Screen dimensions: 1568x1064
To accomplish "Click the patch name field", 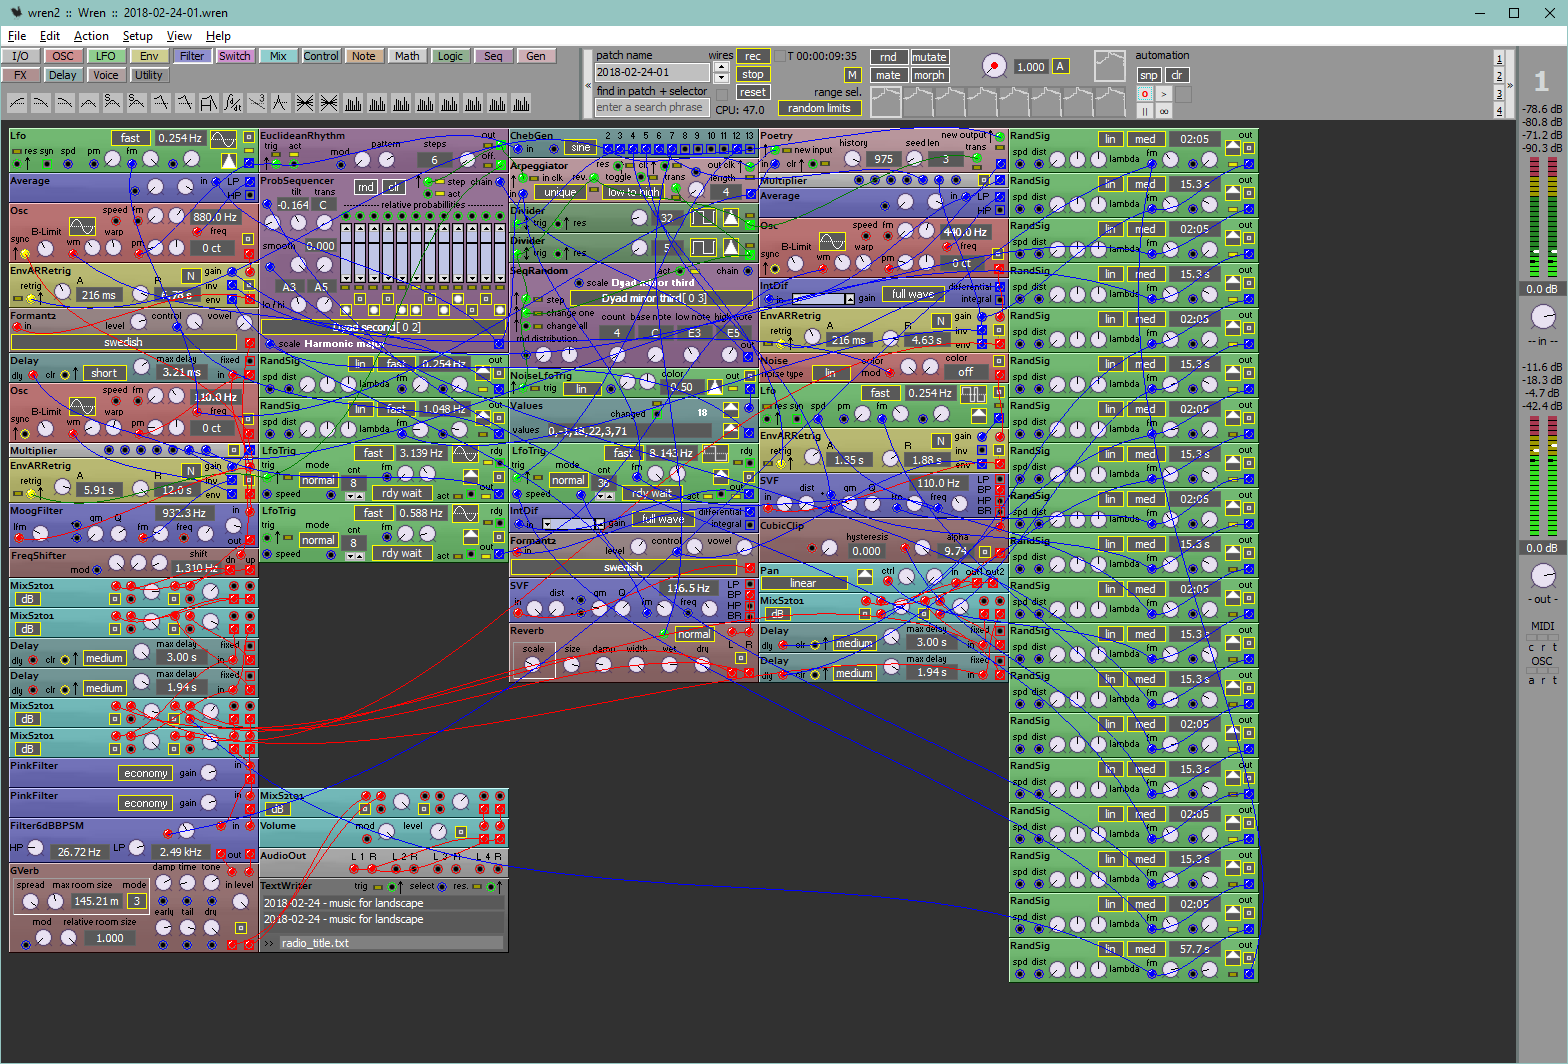I will tap(653, 72).
